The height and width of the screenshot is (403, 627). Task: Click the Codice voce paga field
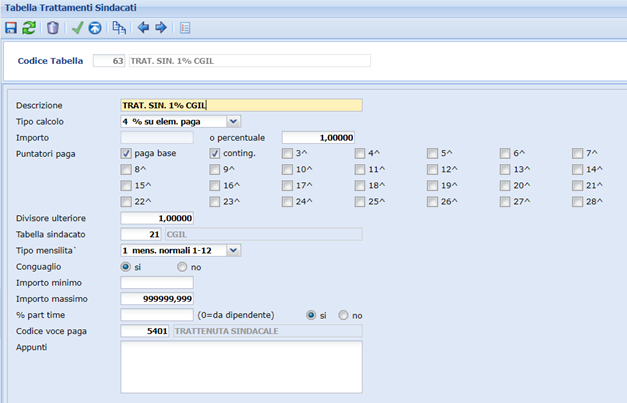145,331
